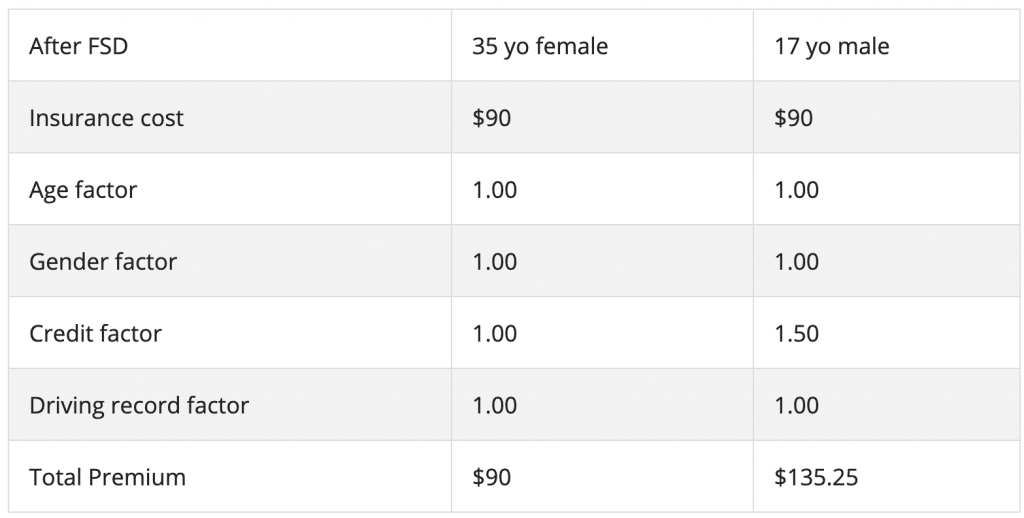Click the "After FSD" header cell
This screenshot has height=518, width=1024.
(x=79, y=46)
